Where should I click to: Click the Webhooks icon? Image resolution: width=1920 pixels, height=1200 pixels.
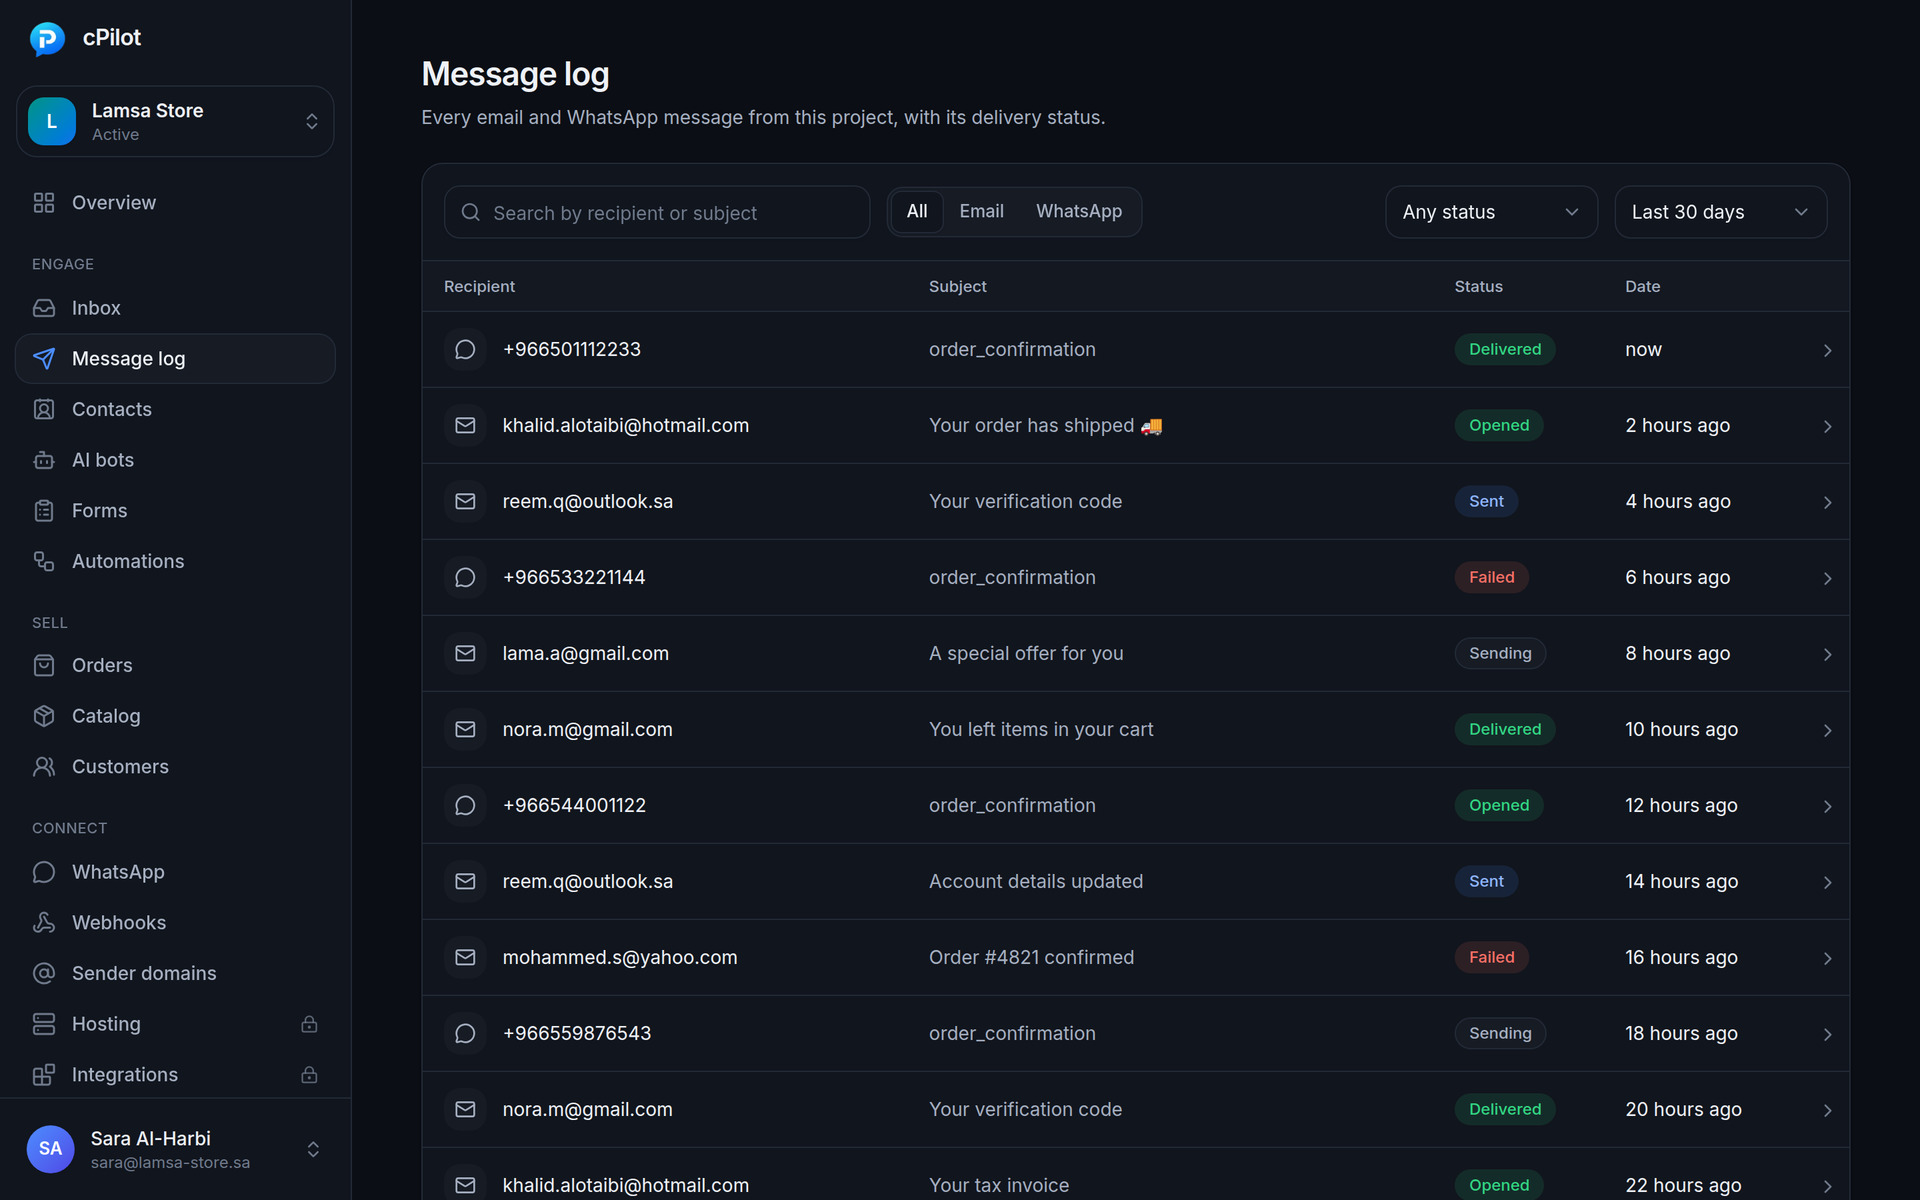(44, 923)
